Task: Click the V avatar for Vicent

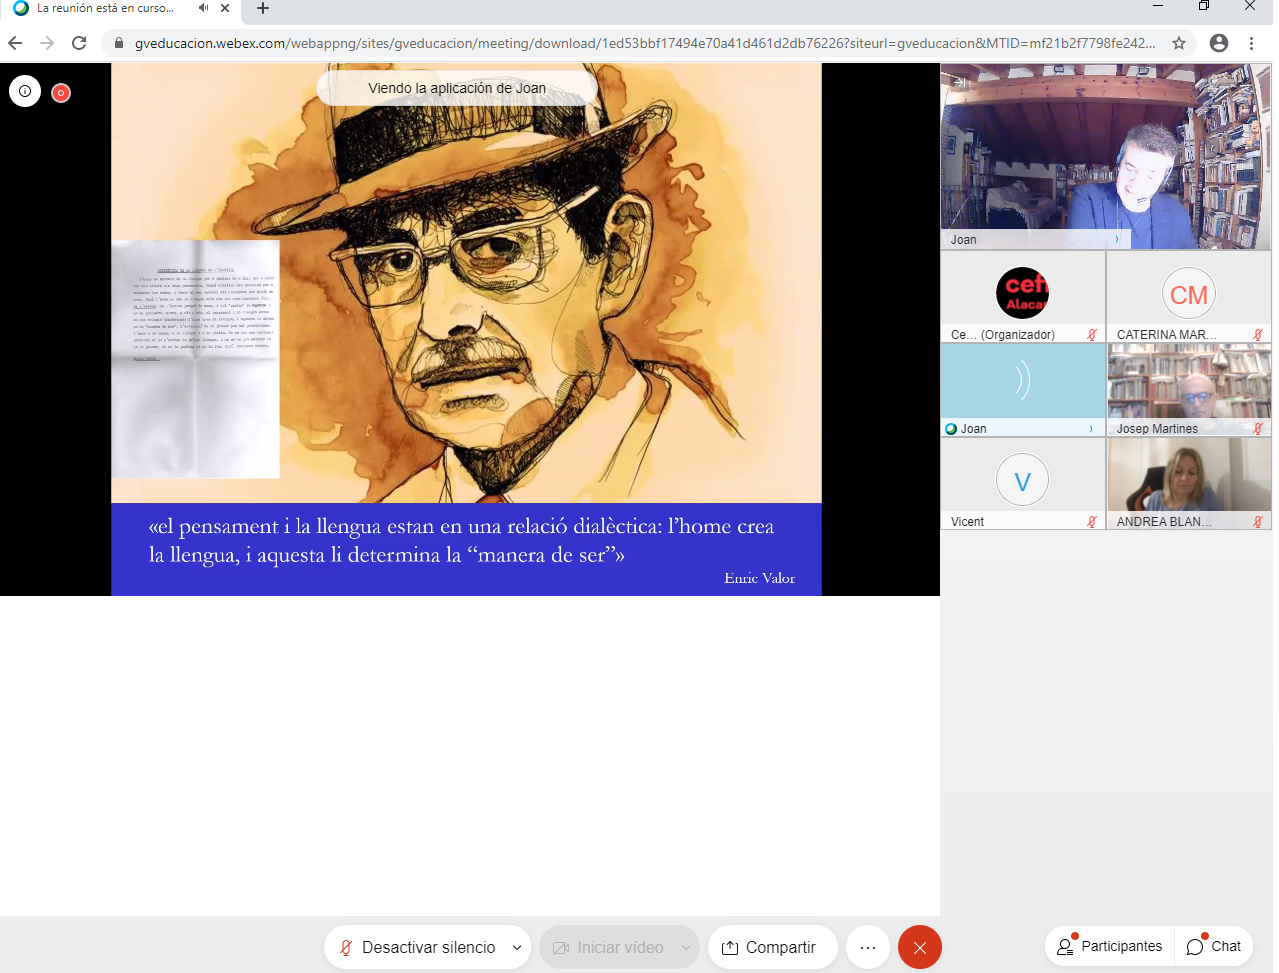Action: (x=1022, y=481)
